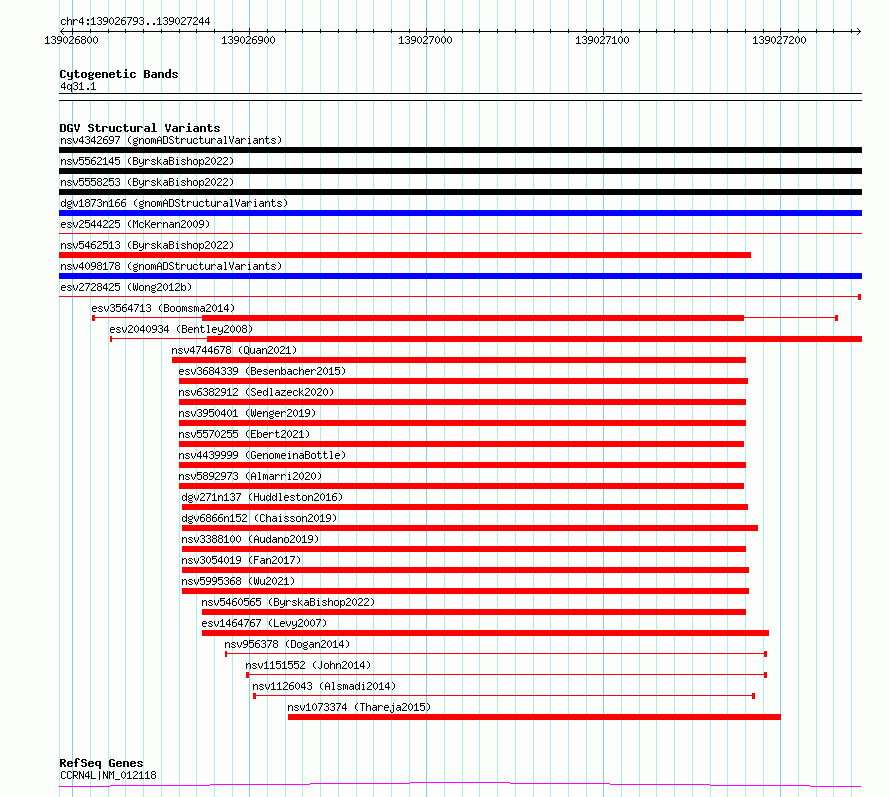Open nsv5462513 (ByrskaBishop2022) variant label
Image resolution: width=890 pixels, height=797 pixels.
tap(147, 245)
